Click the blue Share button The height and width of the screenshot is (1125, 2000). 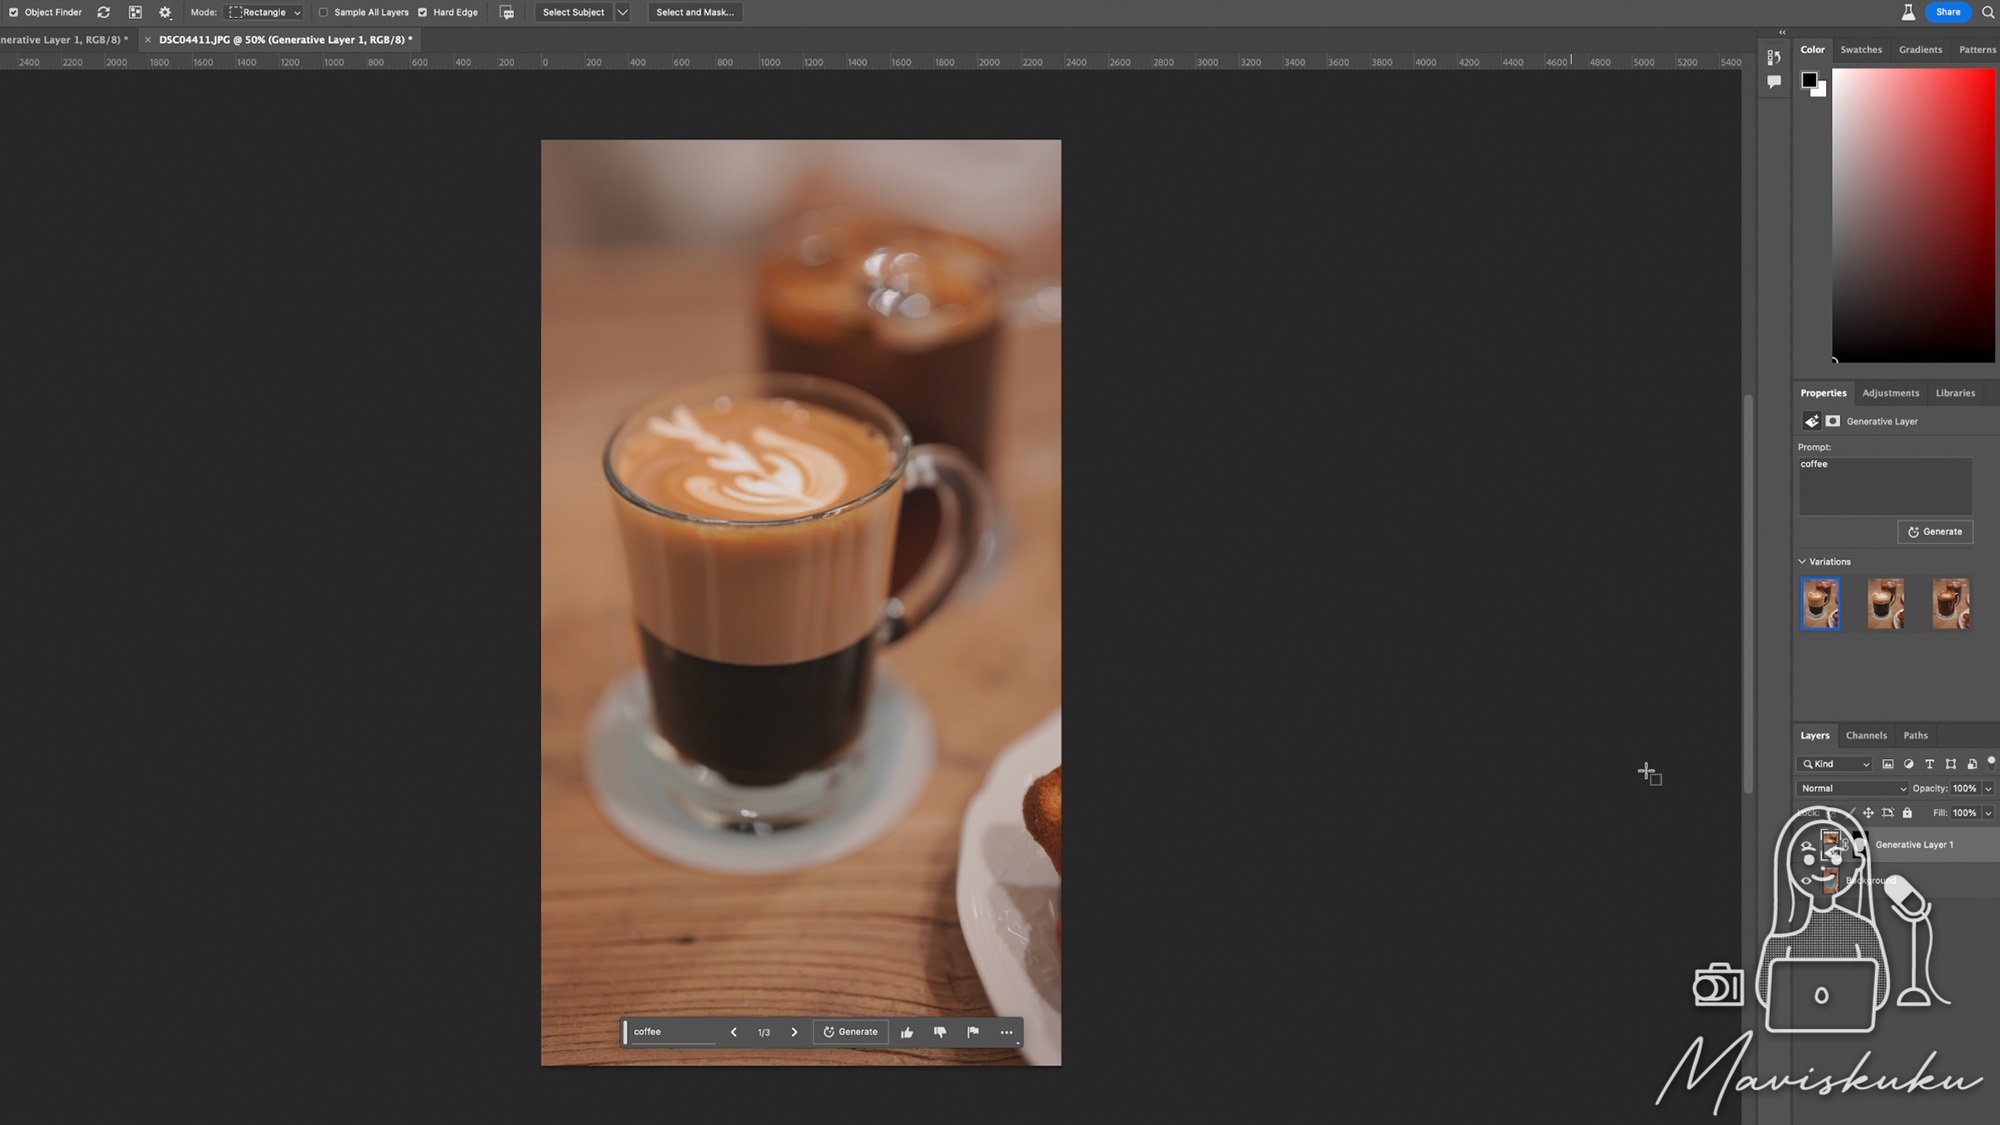[x=1948, y=12]
